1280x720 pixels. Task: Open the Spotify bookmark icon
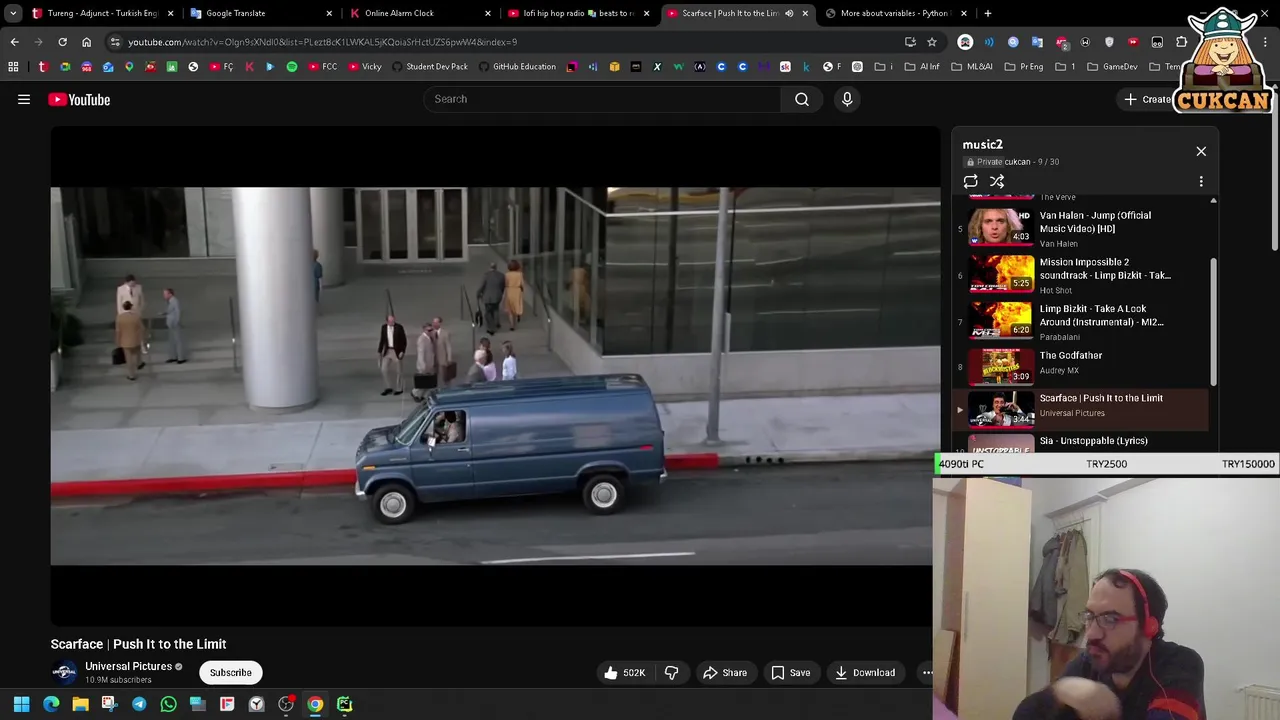pos(292,67)
